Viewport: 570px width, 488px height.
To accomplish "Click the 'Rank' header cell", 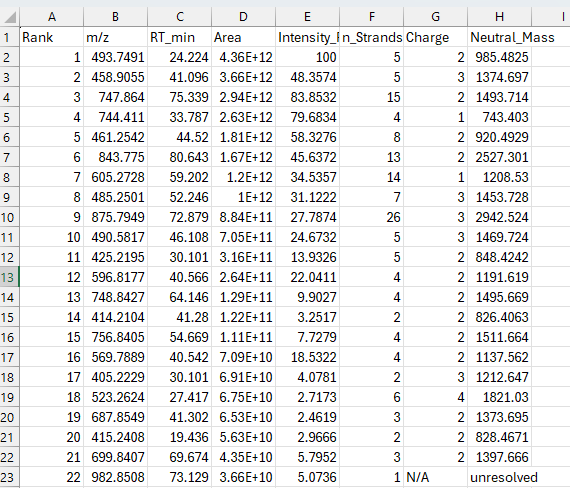I will [52, 37].
